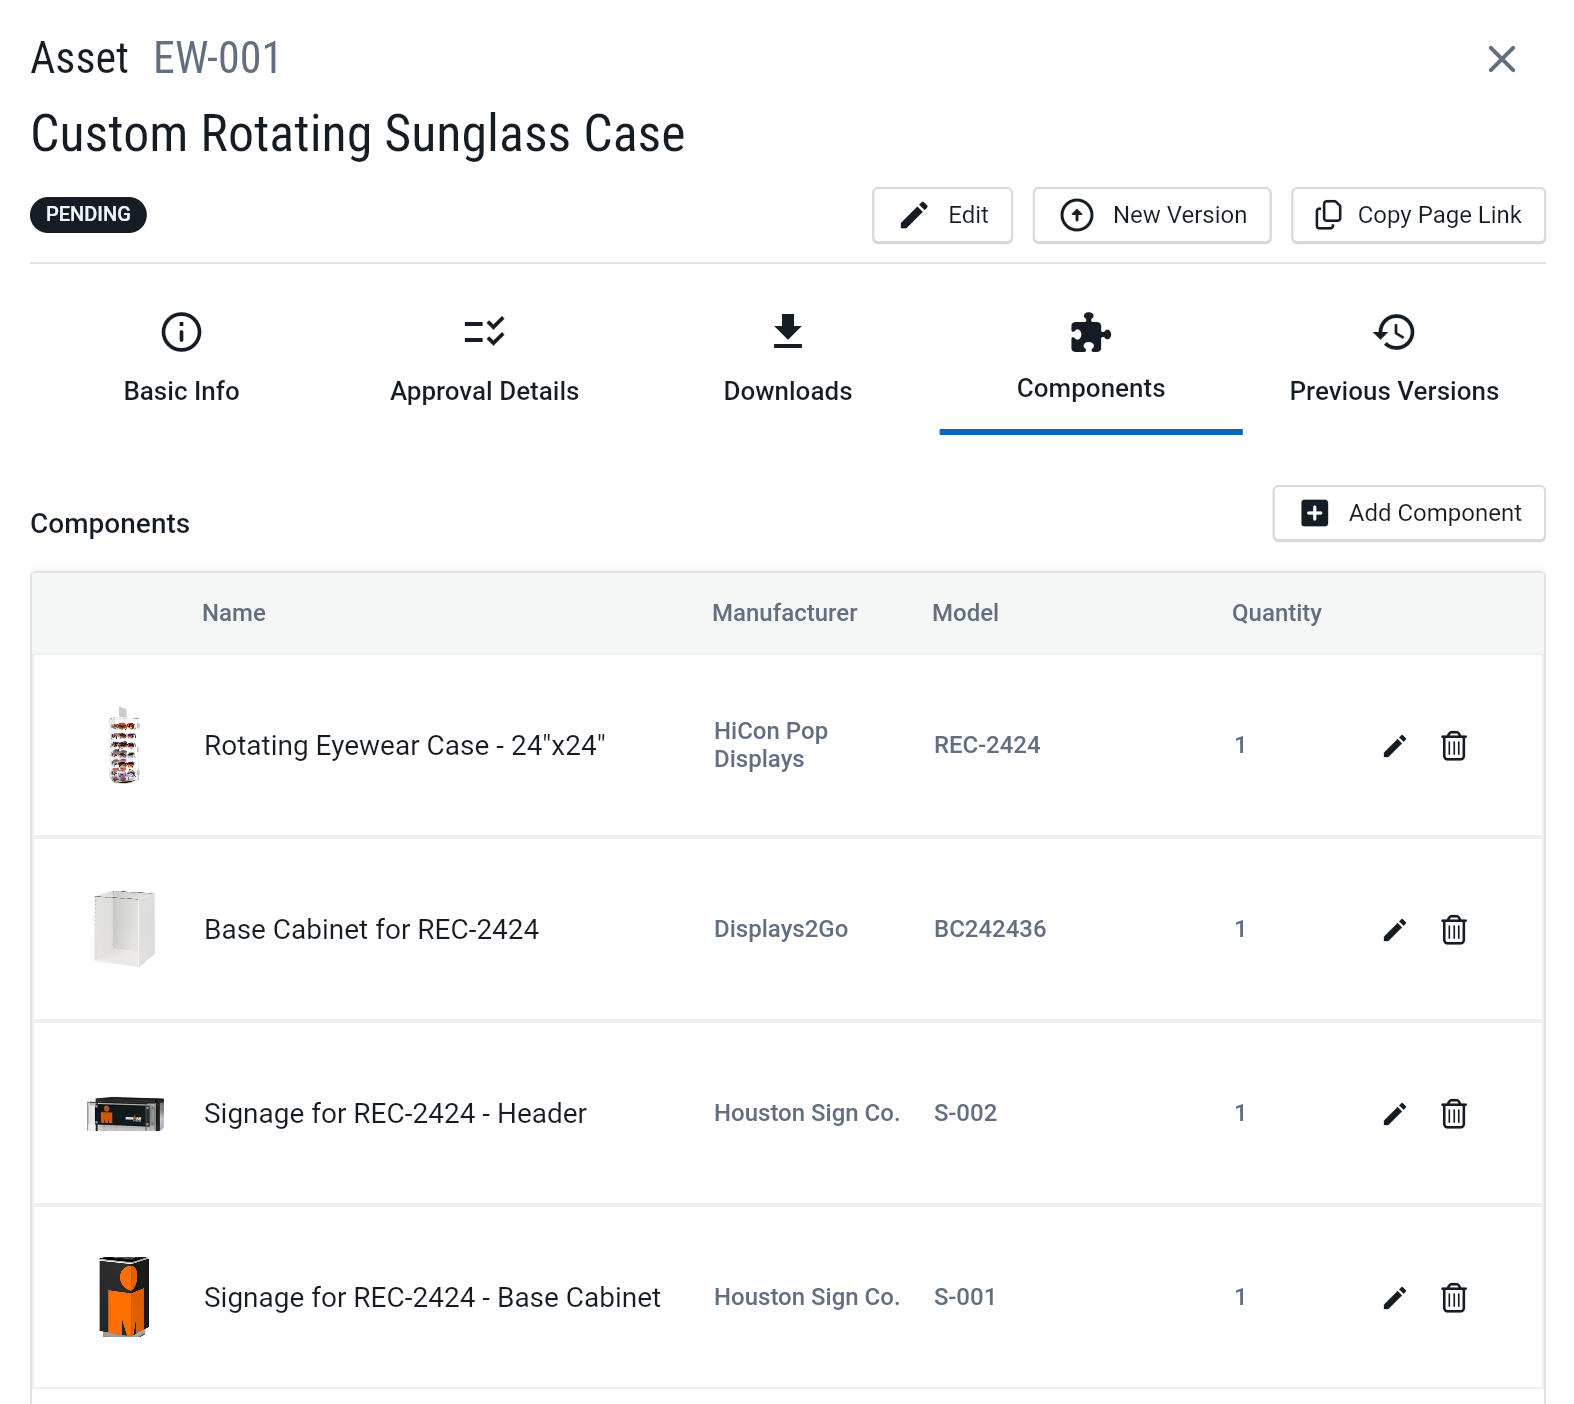This screenshot has width=1574, height=1404.
Task: Edit the Signage Header component
Action: pos(1394,1114)
